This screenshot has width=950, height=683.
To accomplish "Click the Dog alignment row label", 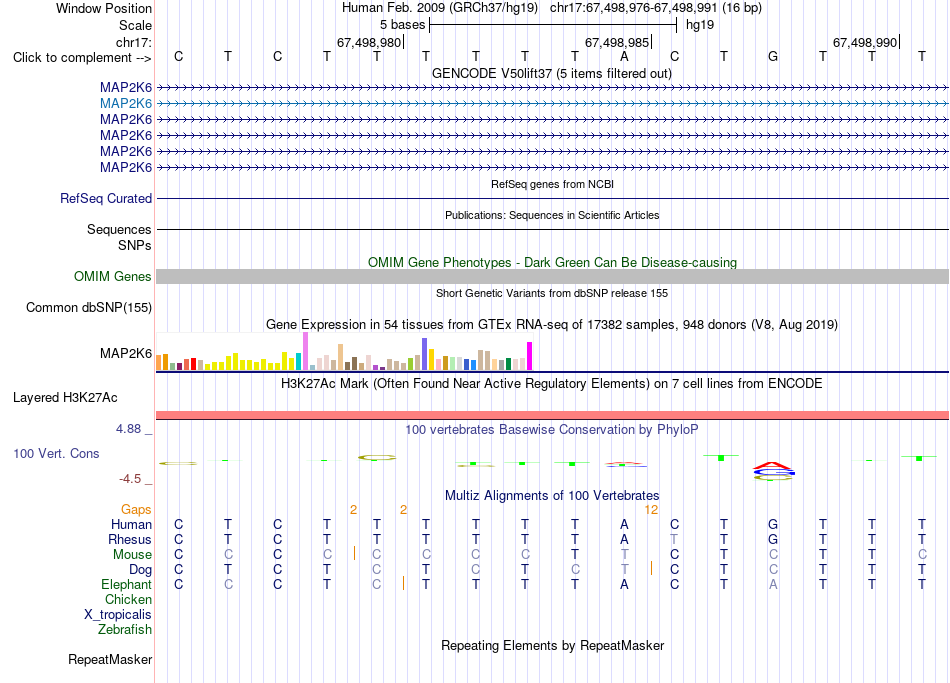I will tap(140, 570).
